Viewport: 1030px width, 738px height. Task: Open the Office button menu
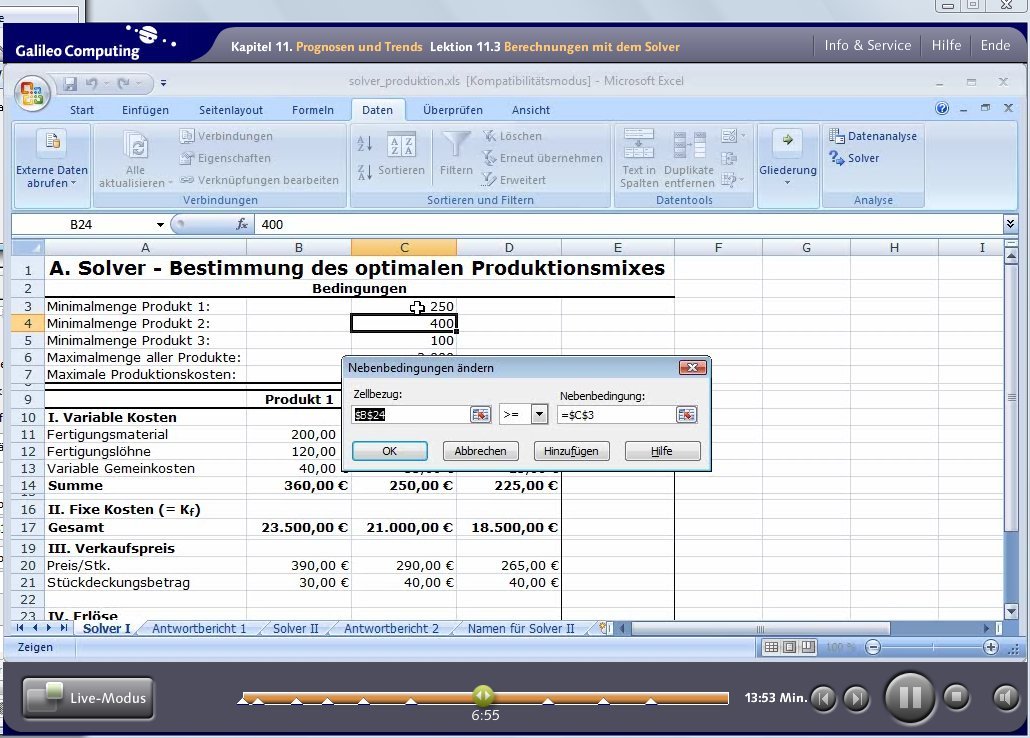coord(32,92)
